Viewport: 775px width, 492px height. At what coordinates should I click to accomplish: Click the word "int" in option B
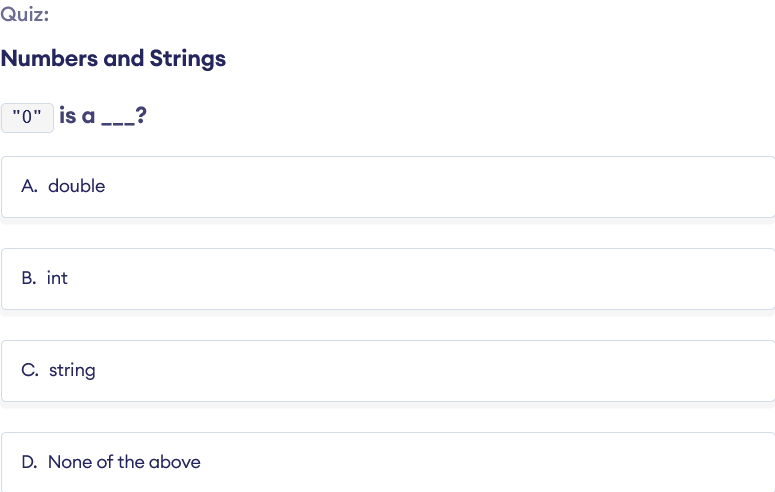(57, 279)
